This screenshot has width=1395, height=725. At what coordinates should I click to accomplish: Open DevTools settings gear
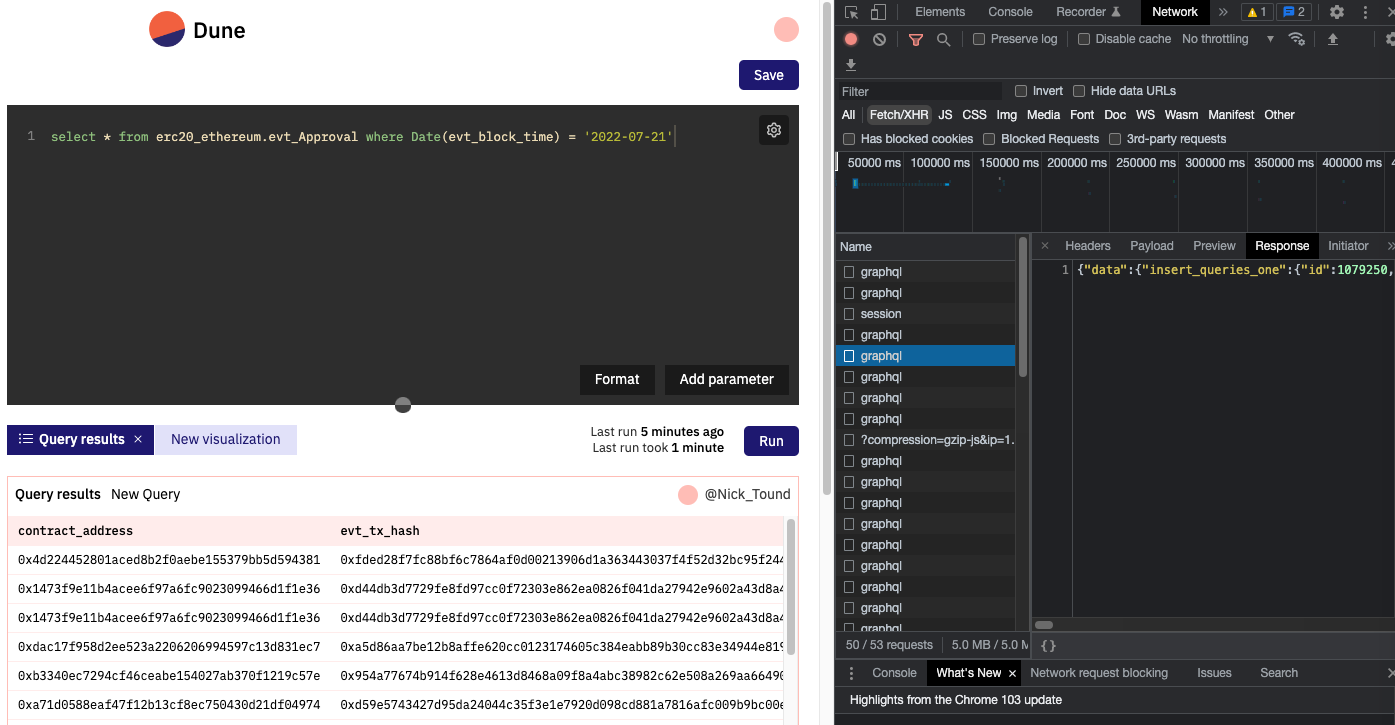1337,12
